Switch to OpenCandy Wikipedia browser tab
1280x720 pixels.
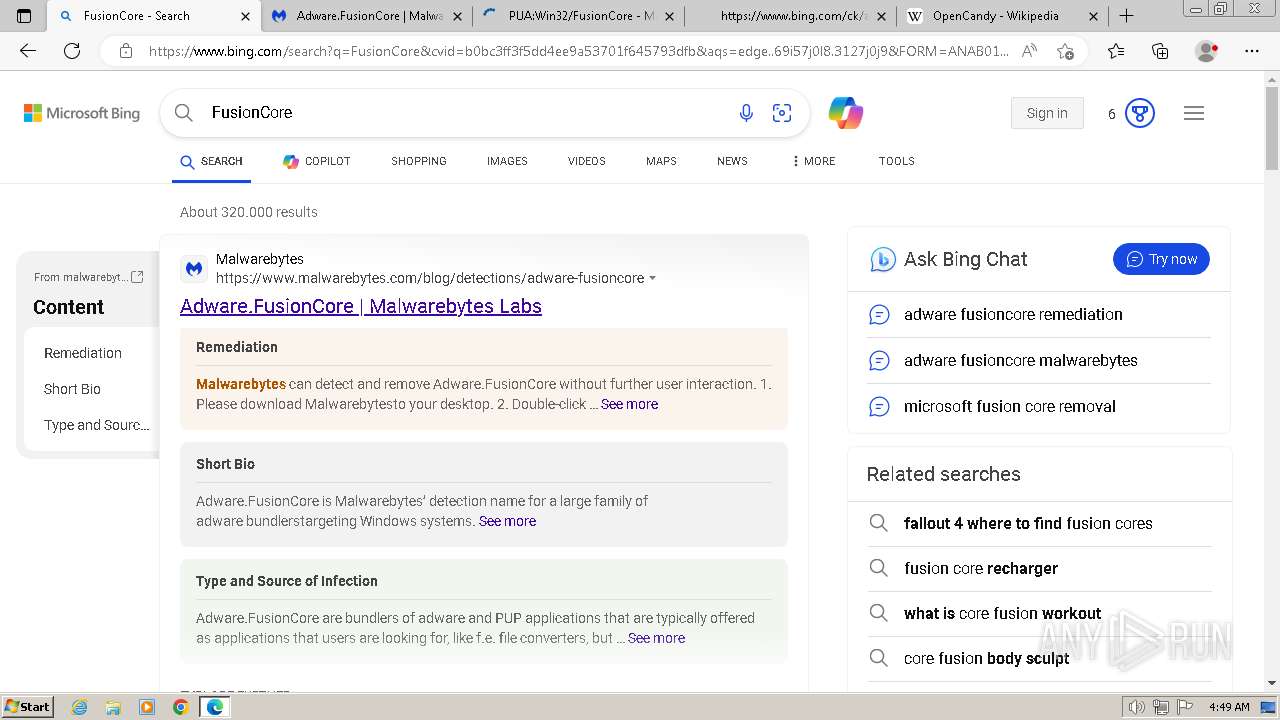1002,16
